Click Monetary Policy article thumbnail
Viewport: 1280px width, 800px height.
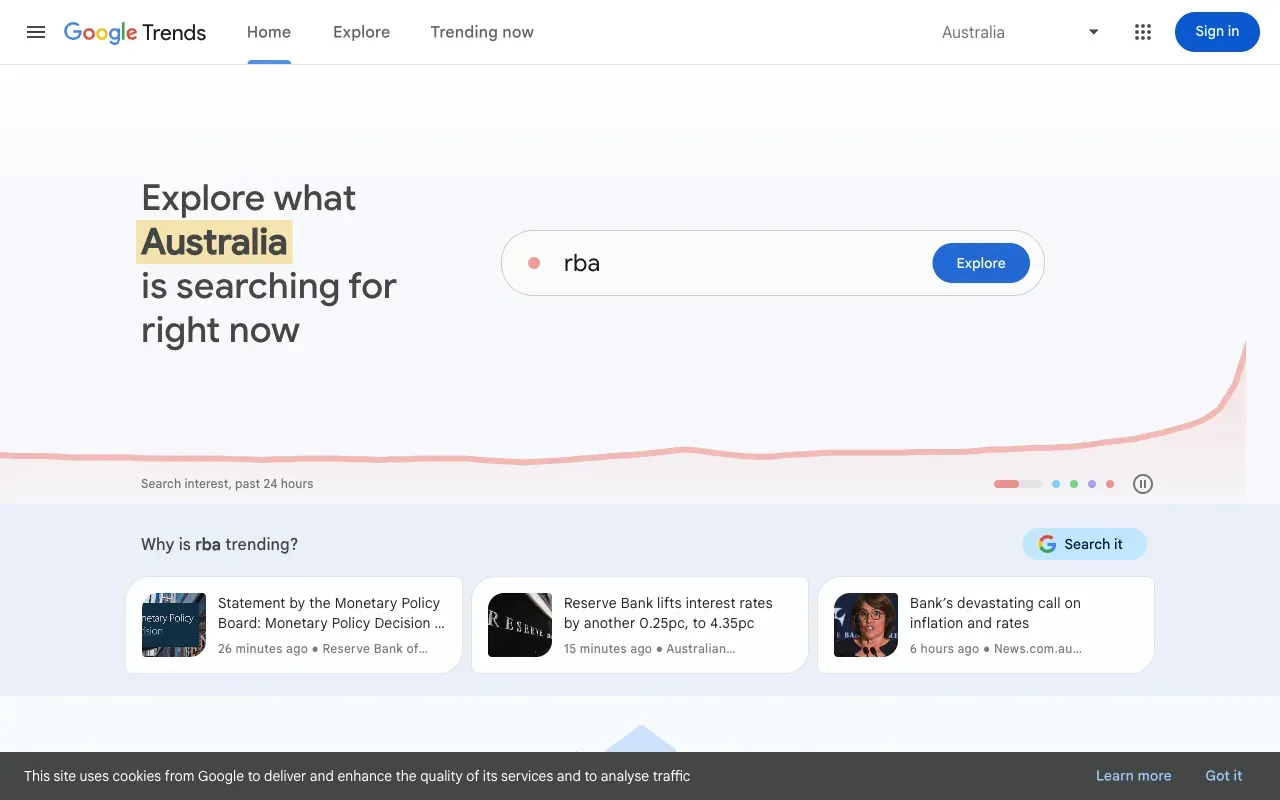pos(174,625)
